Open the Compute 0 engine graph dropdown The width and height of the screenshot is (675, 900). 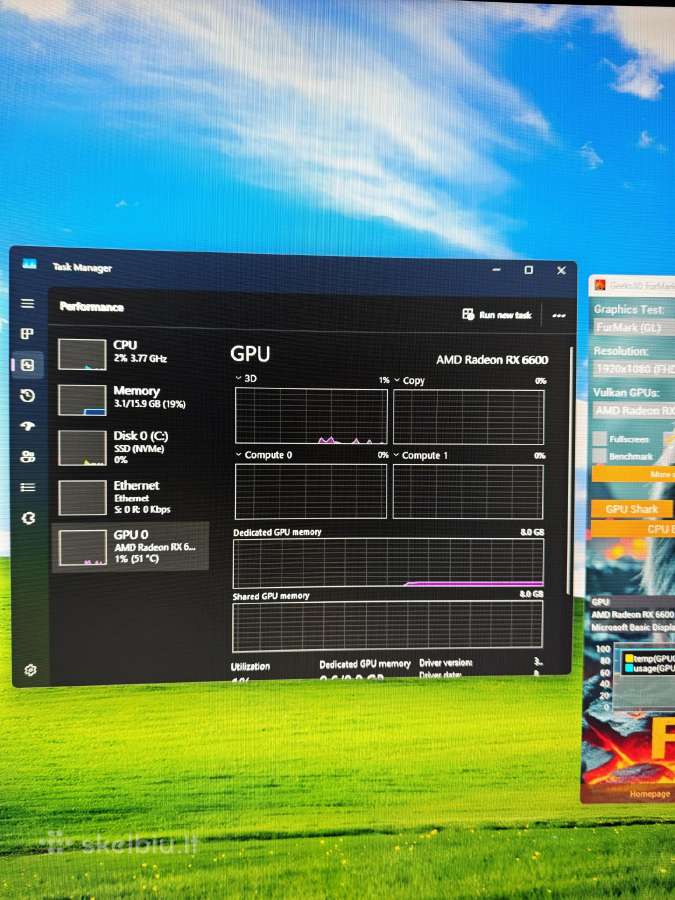pos(239,454)
